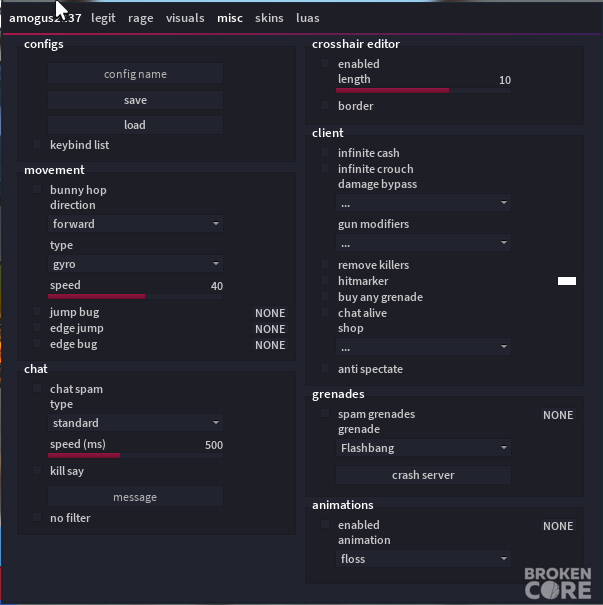
Task: Enable the bunny hop checkbox
Action: tap(37, 189)
